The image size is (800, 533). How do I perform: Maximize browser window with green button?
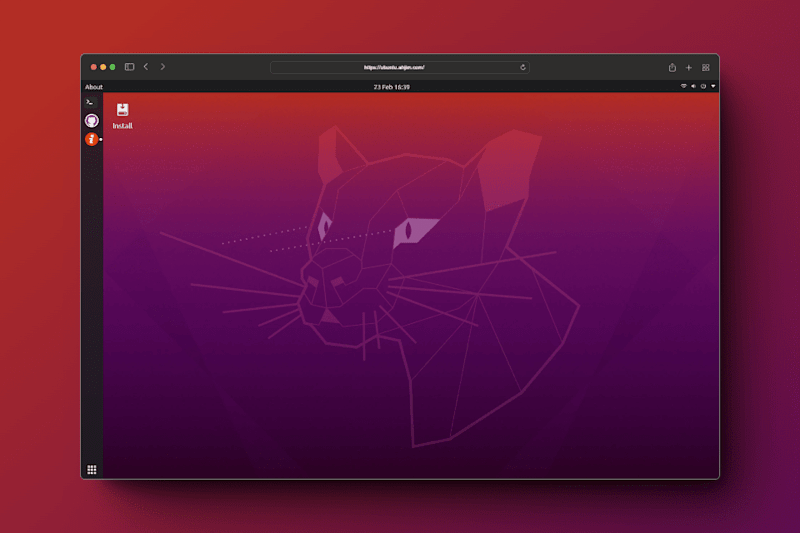113,67
